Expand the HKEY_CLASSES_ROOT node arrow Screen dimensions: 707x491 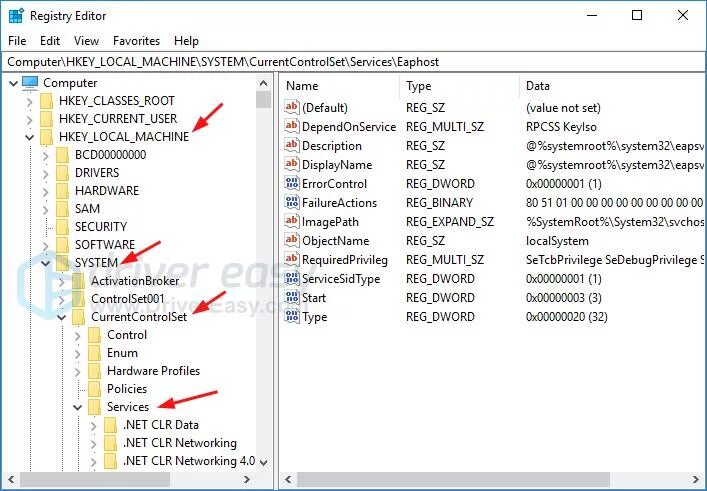[x=30, y=101]
